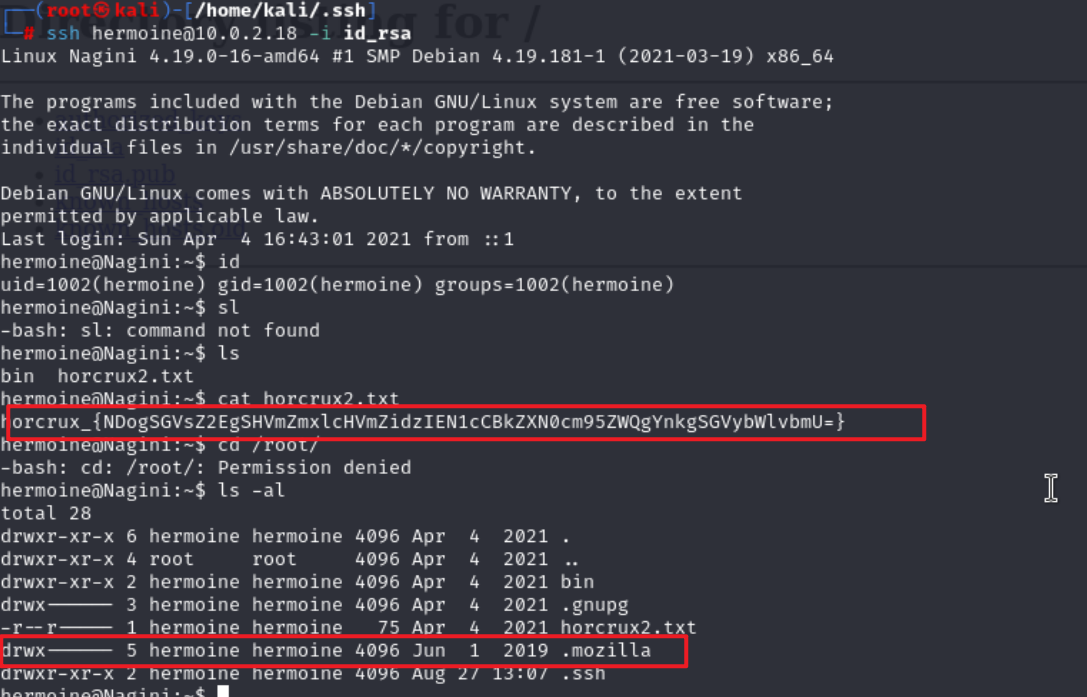Click the uid=1002(hermoine) output line
1087x697 pixels.
point(337,284)
